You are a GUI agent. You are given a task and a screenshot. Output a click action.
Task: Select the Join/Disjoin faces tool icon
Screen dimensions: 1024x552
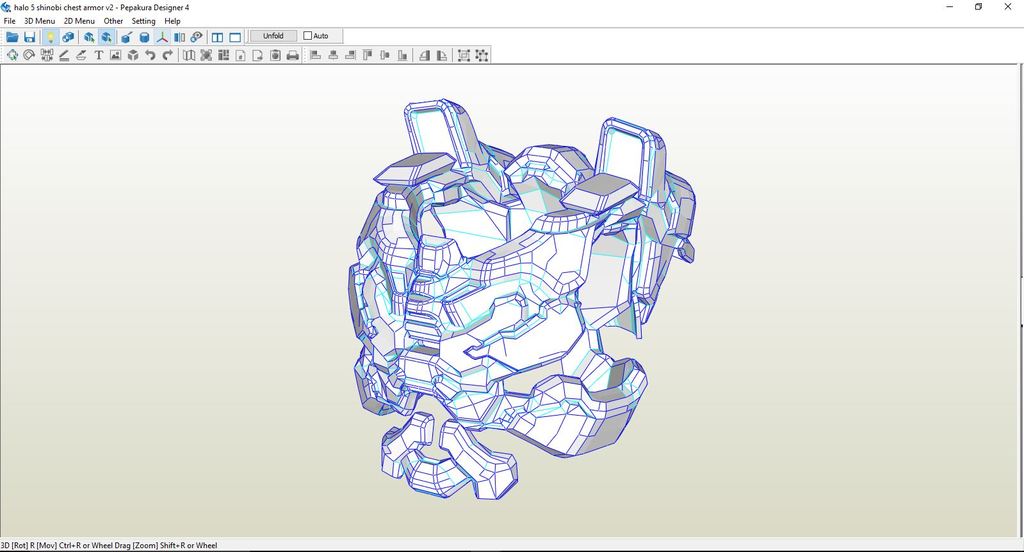(x=46, y=56)
